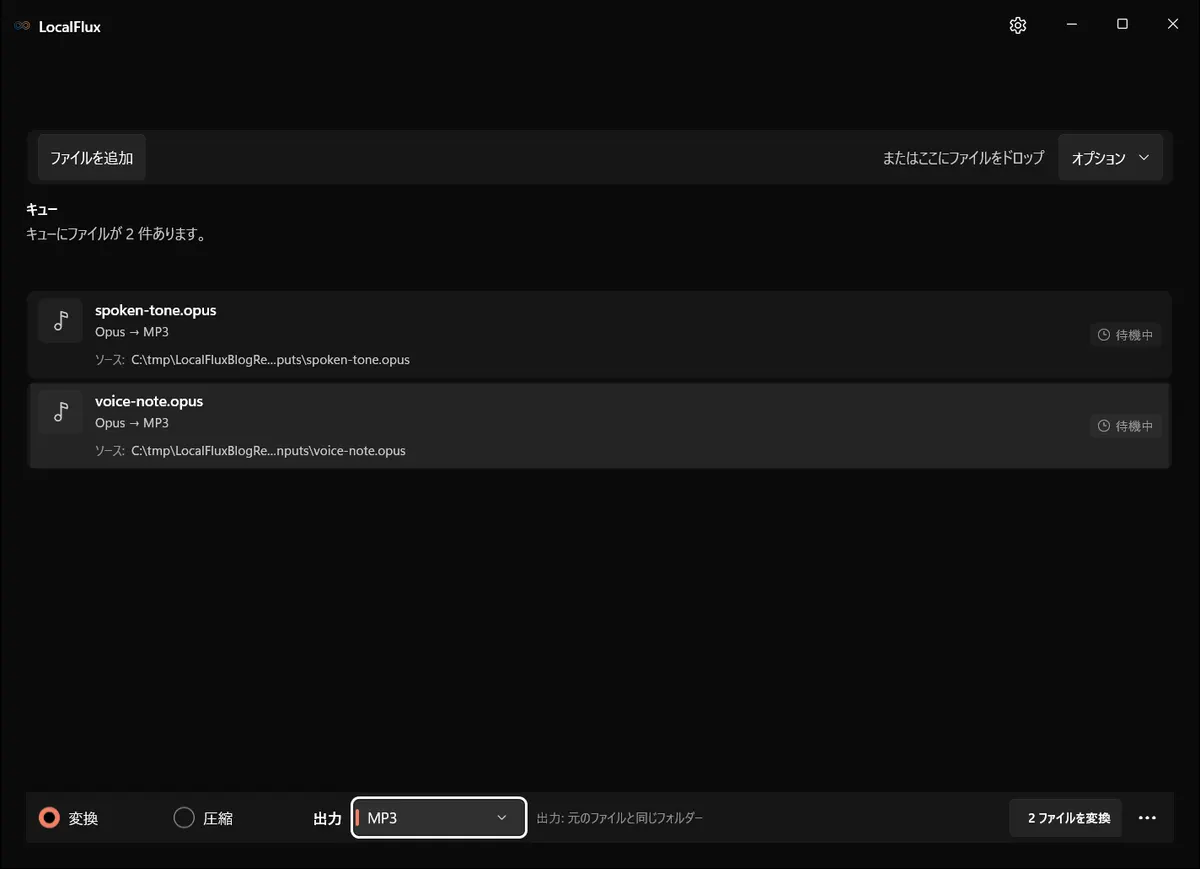Click music note icon for voice-note.opus
The image size is (1200, 869).
[60, 411]
